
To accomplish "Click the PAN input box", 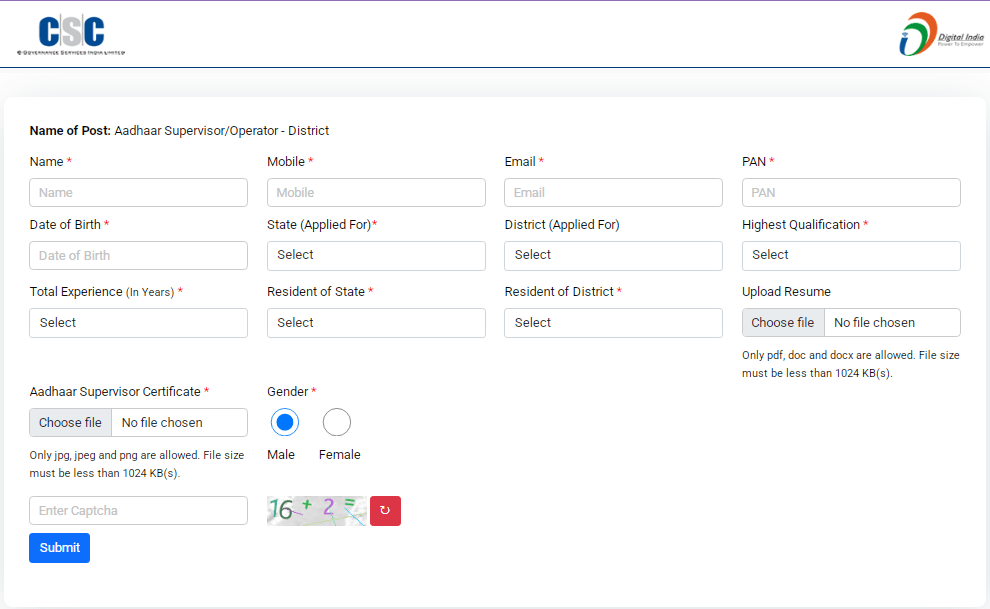I will click(x=851, y=193).
